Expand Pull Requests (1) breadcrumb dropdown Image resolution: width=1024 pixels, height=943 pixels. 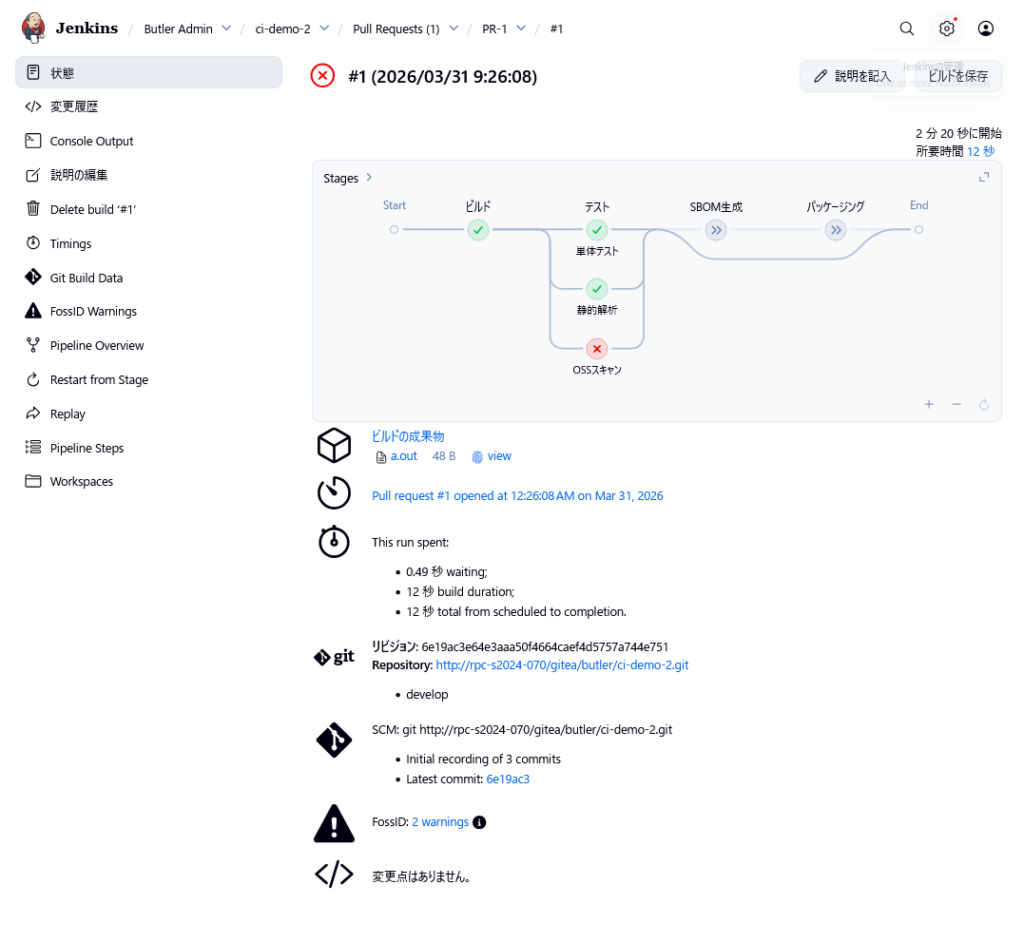coord(453,29)
